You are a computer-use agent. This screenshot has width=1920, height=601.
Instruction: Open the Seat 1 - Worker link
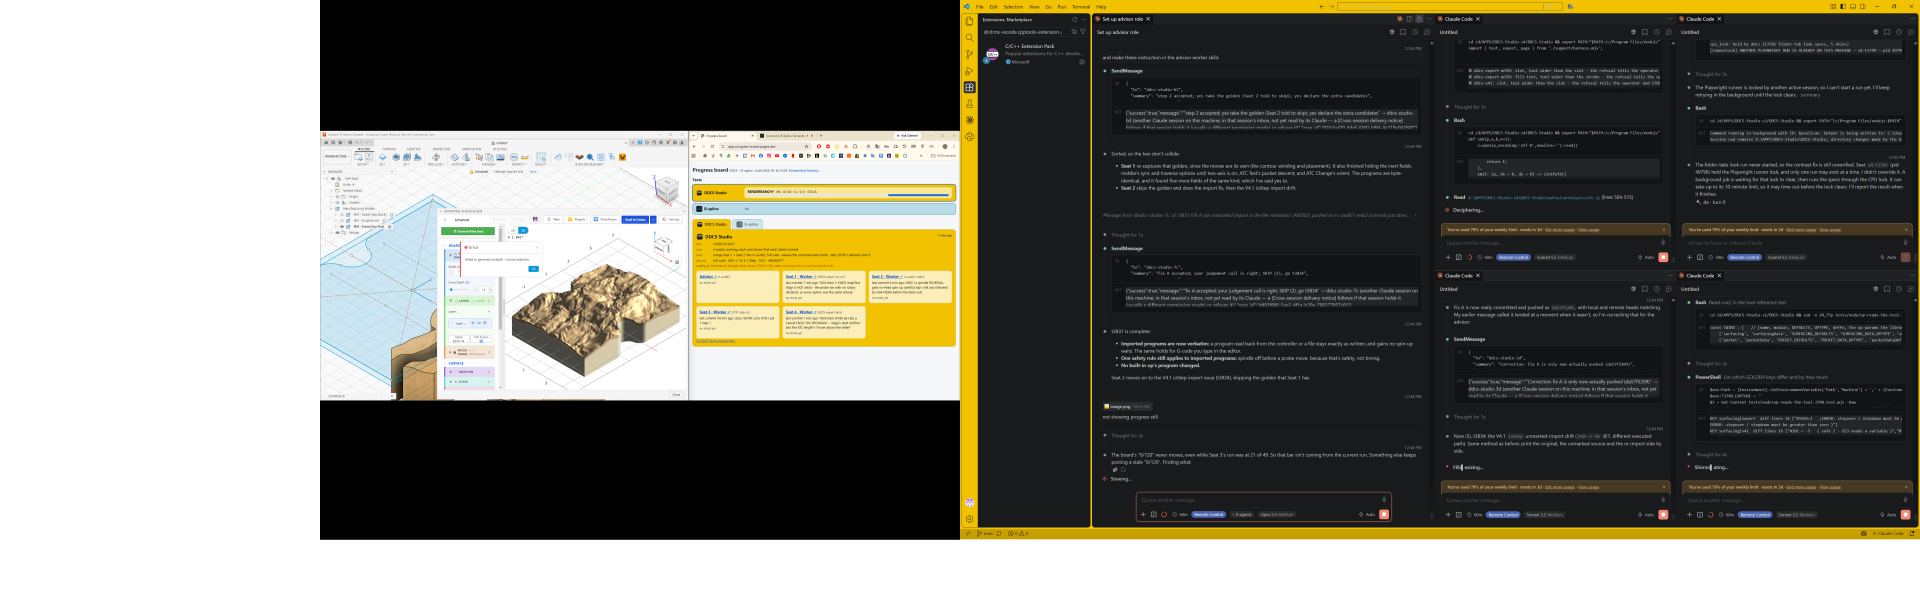click(800, 276)
